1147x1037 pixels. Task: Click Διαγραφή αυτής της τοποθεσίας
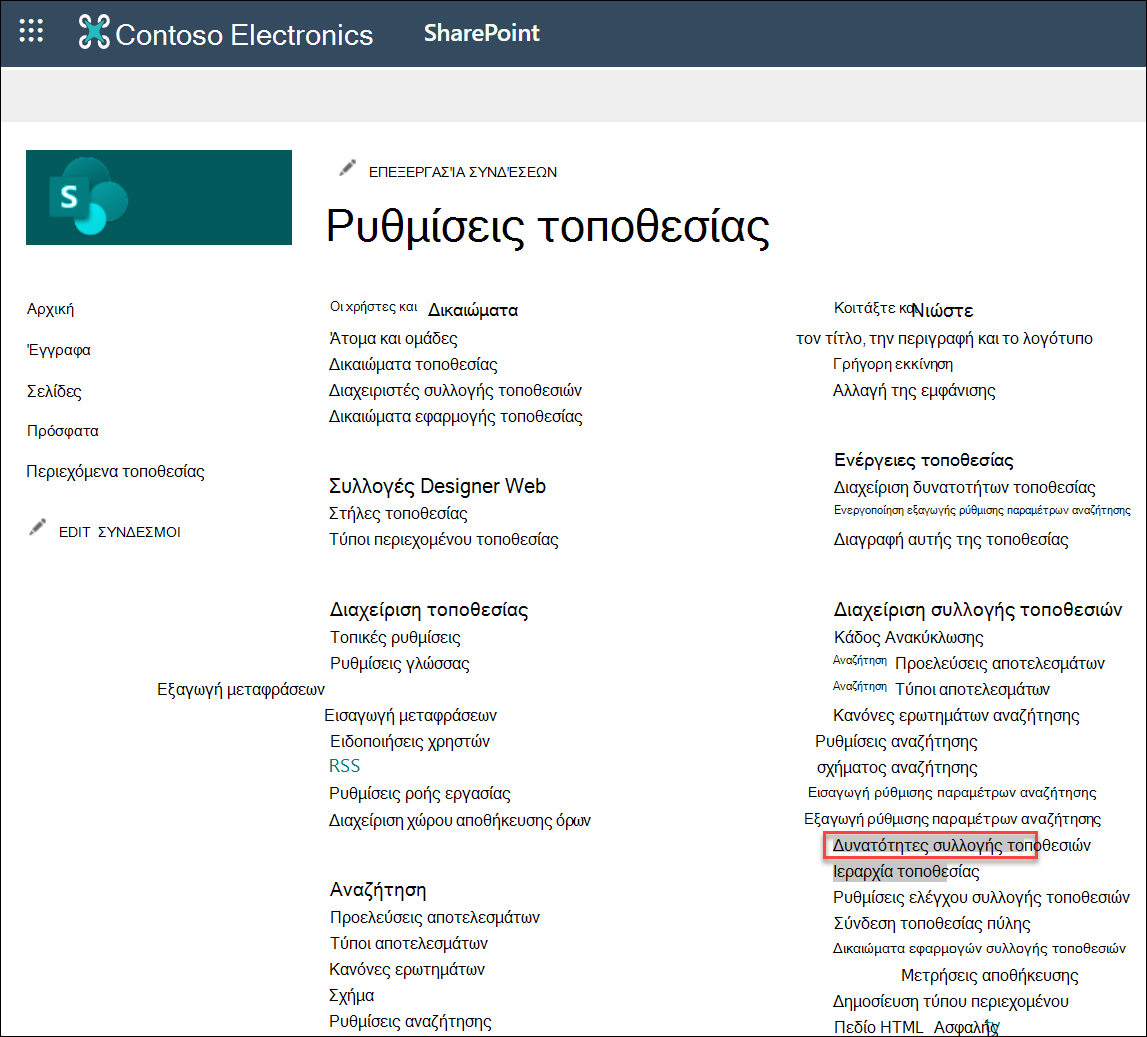pos(951,540)
